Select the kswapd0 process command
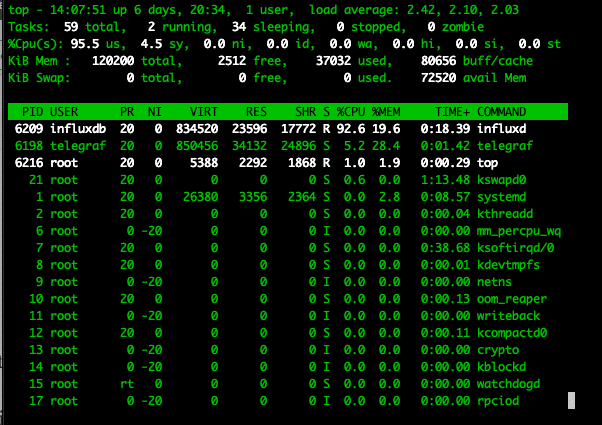602x425 pixels. coord(501,180)
